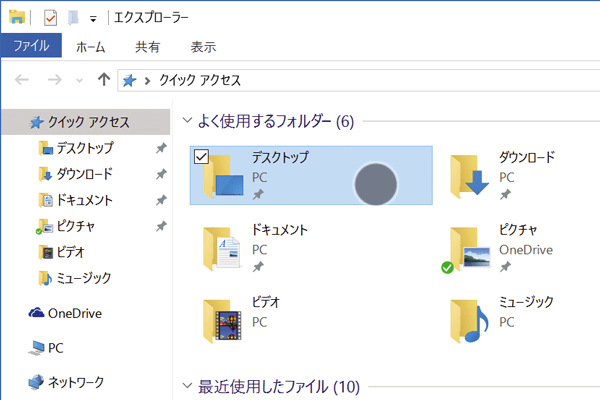Select ドキュメント in navigation pane
Image resolution: width=600 pixels, height=400 pixels.
click(x=85, y=200)
